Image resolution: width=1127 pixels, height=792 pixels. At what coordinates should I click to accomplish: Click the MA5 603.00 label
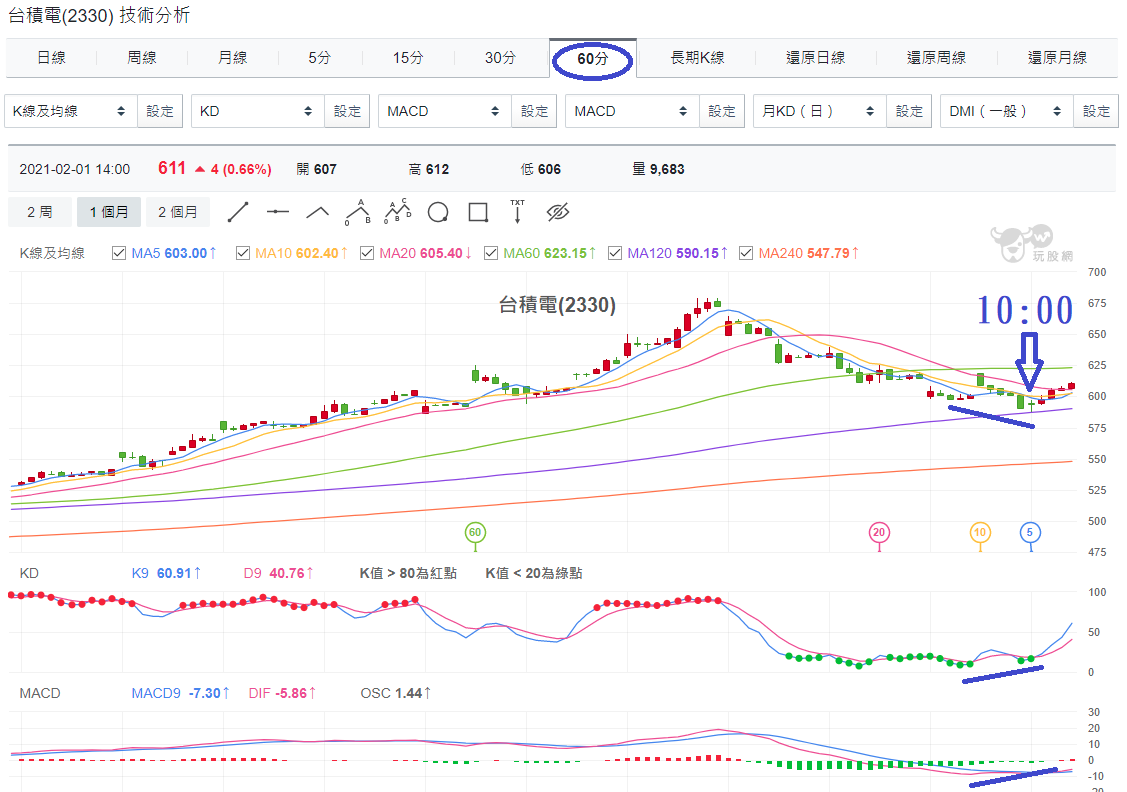(173, 253)
